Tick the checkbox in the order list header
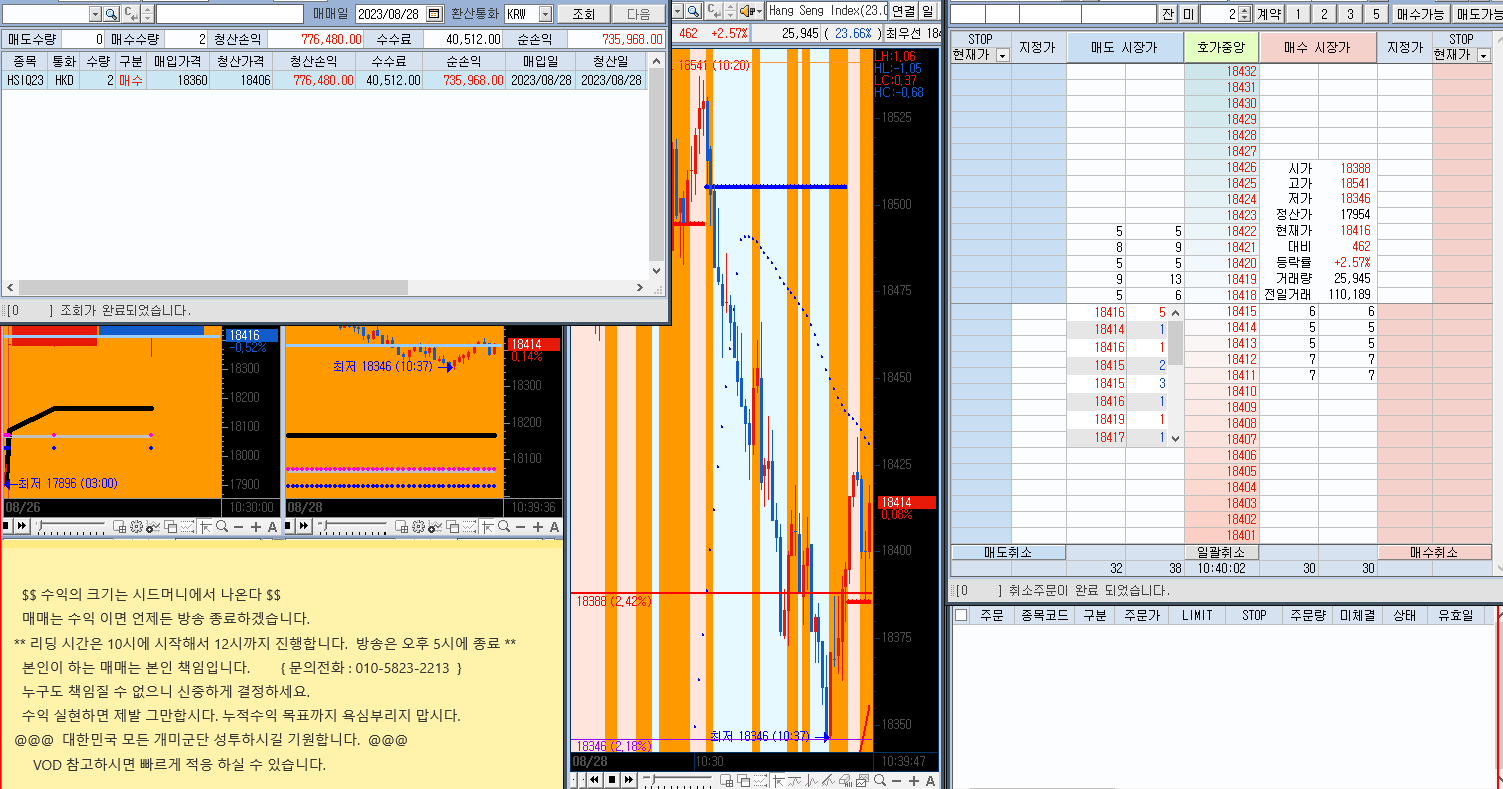Screen dimensions: 1503x789 [x=961, y=615]
